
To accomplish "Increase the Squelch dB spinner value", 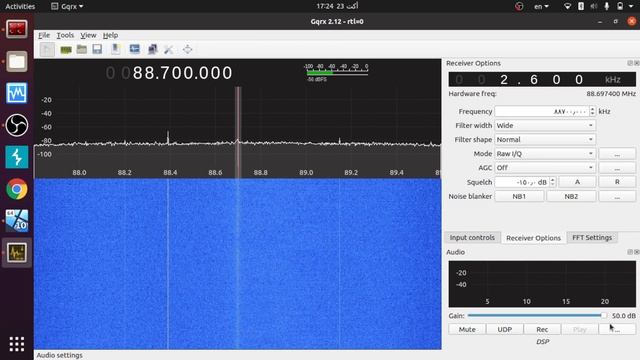I will point(553,180).
